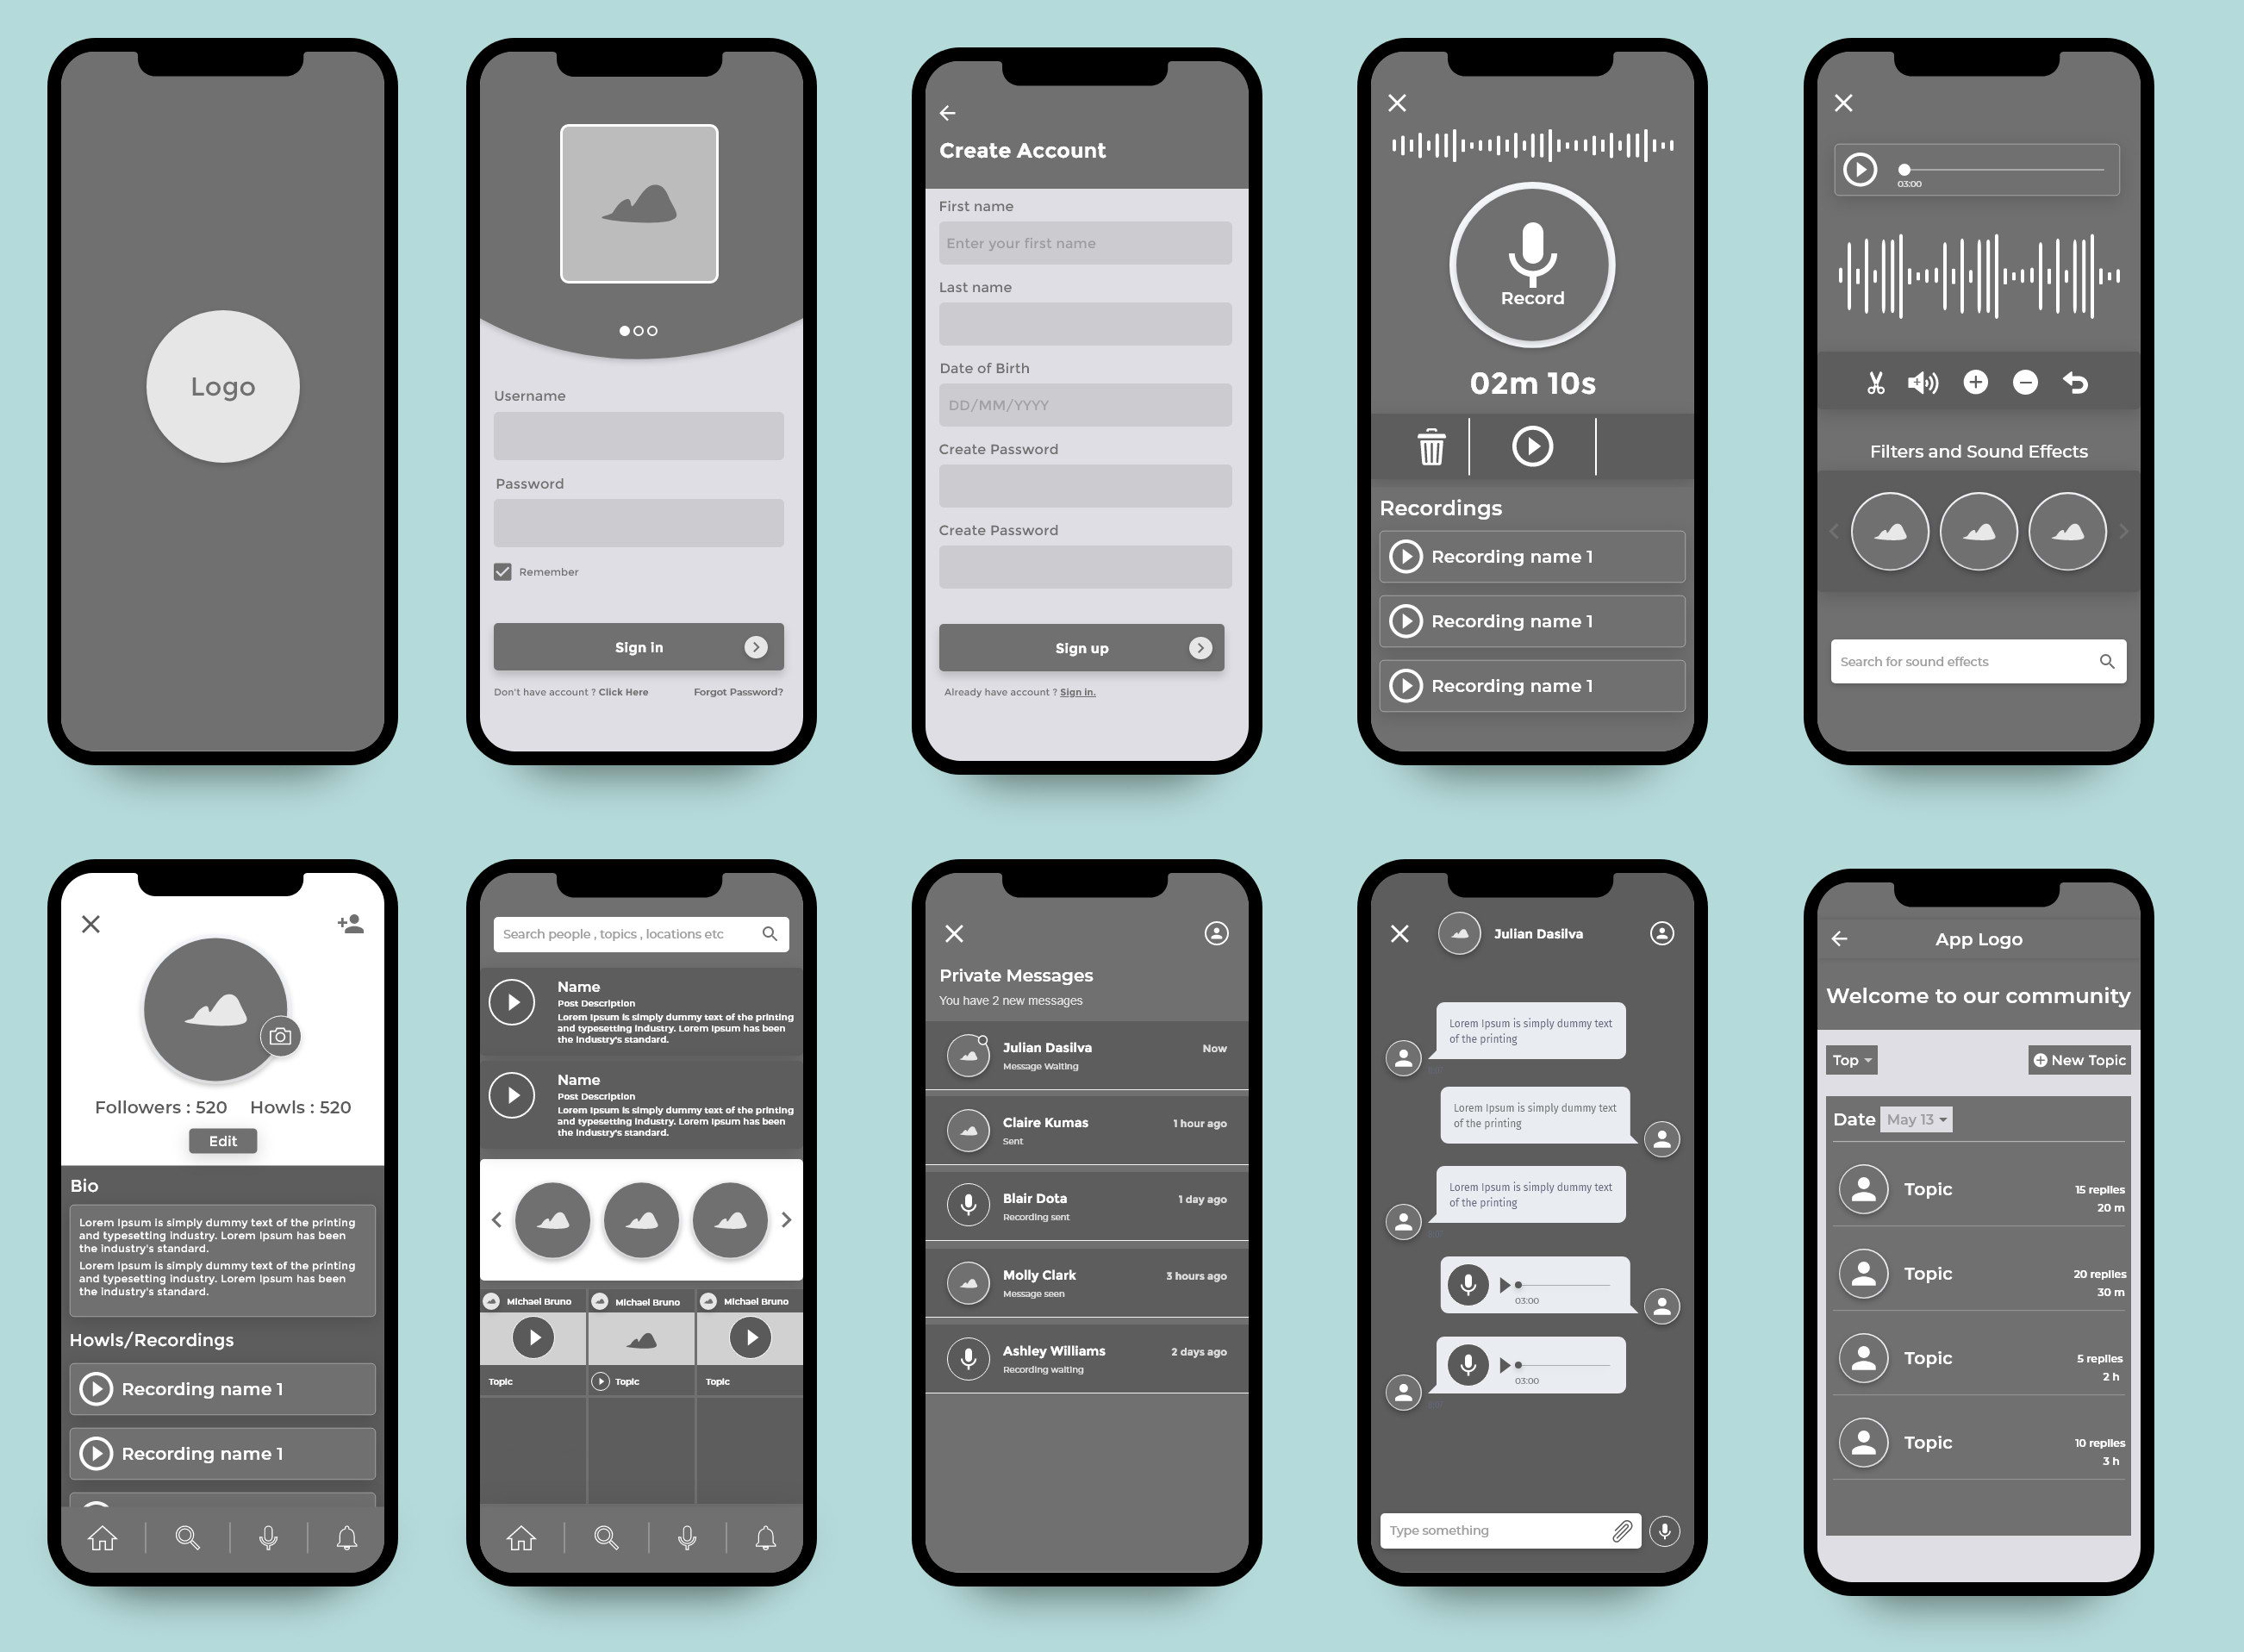Enable the add follower/person icon
Viewport: 2244px width, 1652px height.
click(348, 924)
